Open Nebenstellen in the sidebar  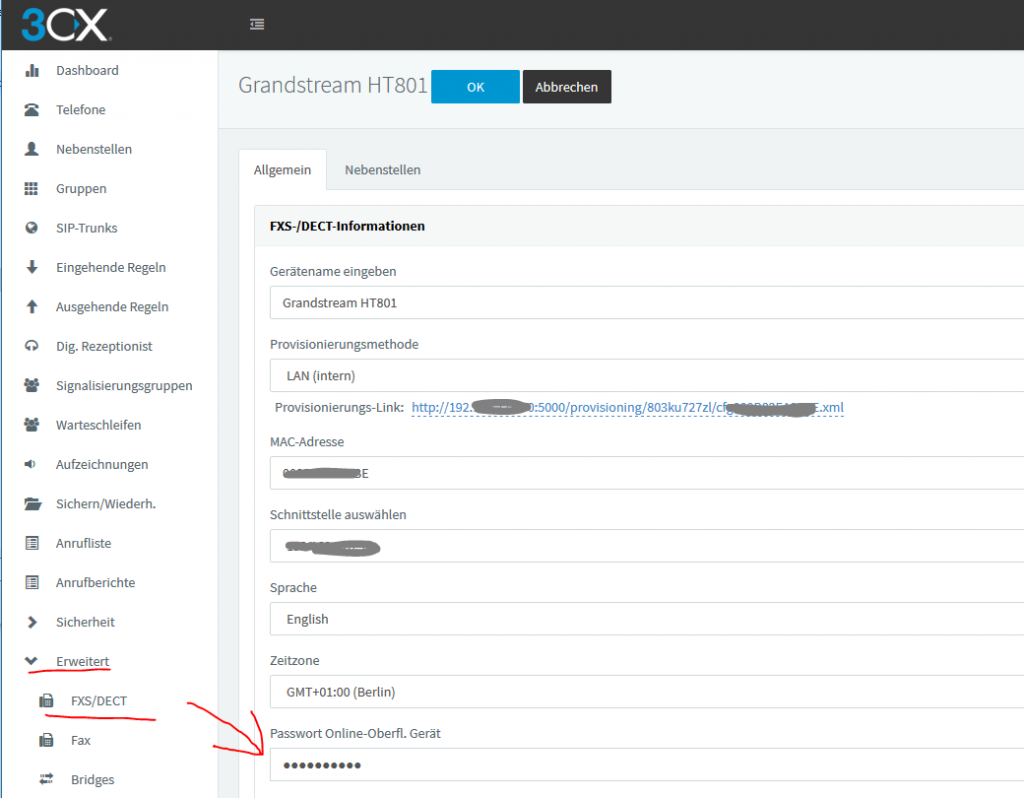[x=94, y=149]
